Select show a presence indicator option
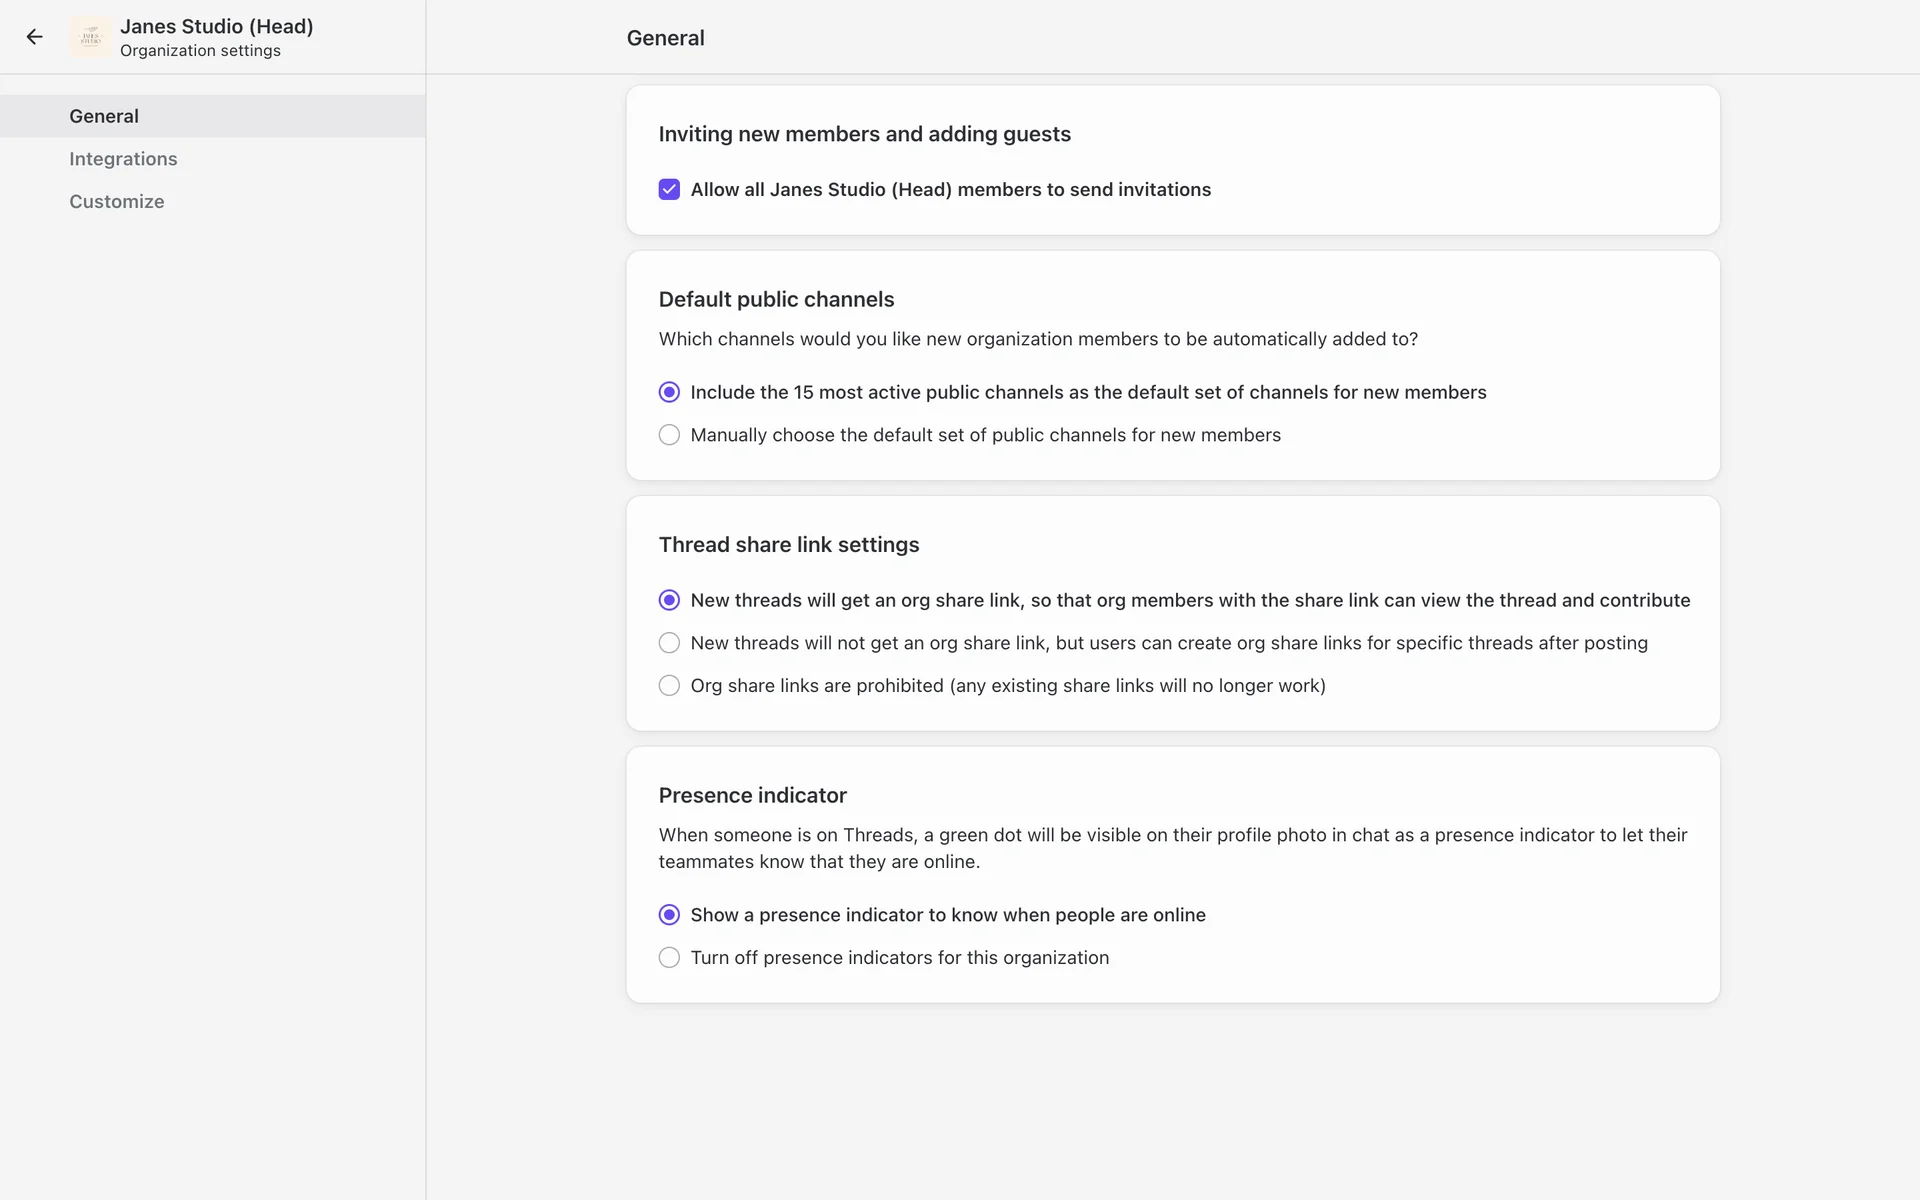 click(x=669, y=915)
